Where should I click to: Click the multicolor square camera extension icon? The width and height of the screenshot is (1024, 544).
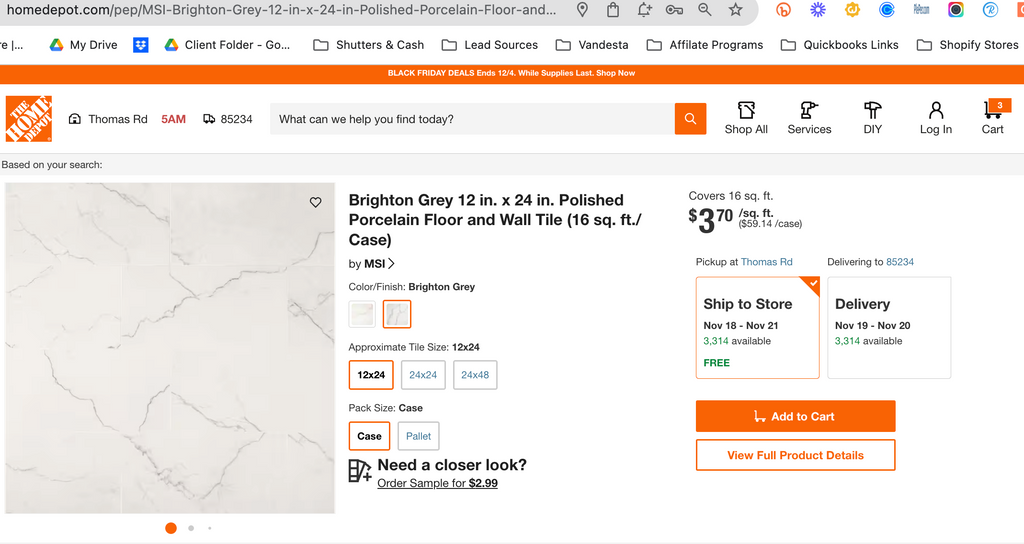[955, 10]
